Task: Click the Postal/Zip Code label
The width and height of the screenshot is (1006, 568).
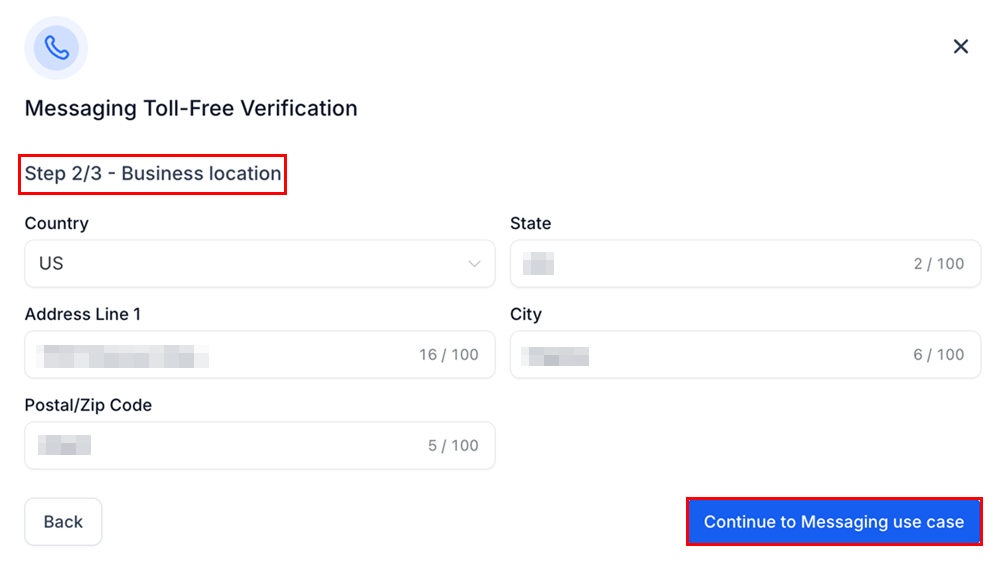Action: pyautogui.click(x=88, y=406)
